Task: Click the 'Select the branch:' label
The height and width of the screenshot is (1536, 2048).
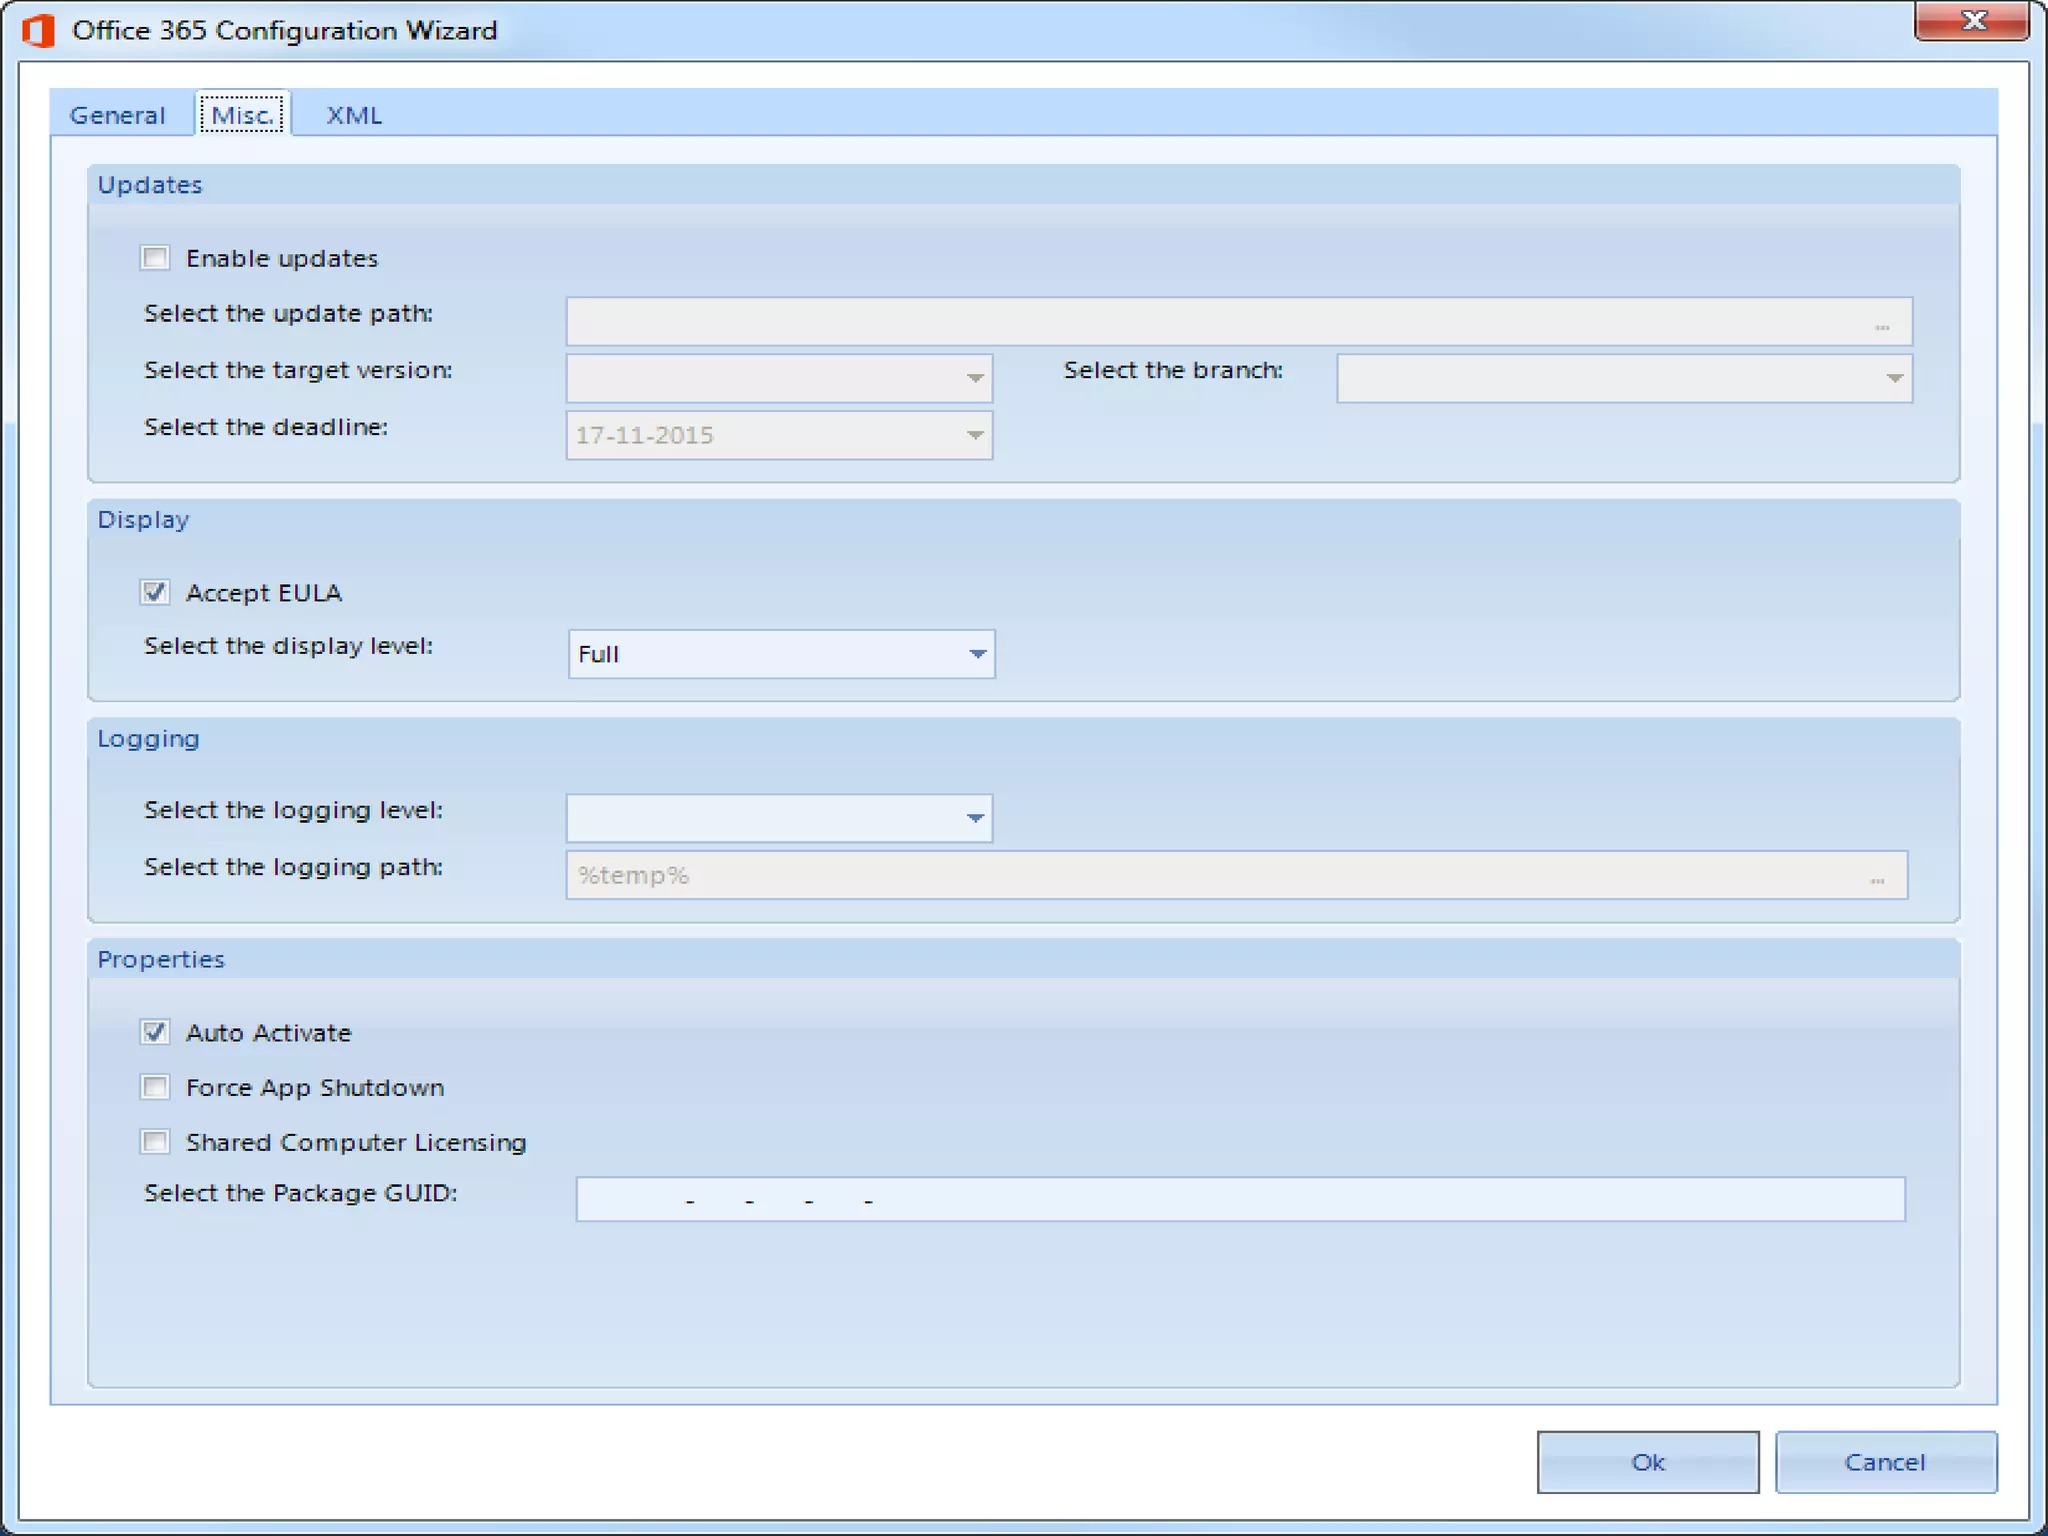Action: pyautogui.click(x=1173, y=370)
